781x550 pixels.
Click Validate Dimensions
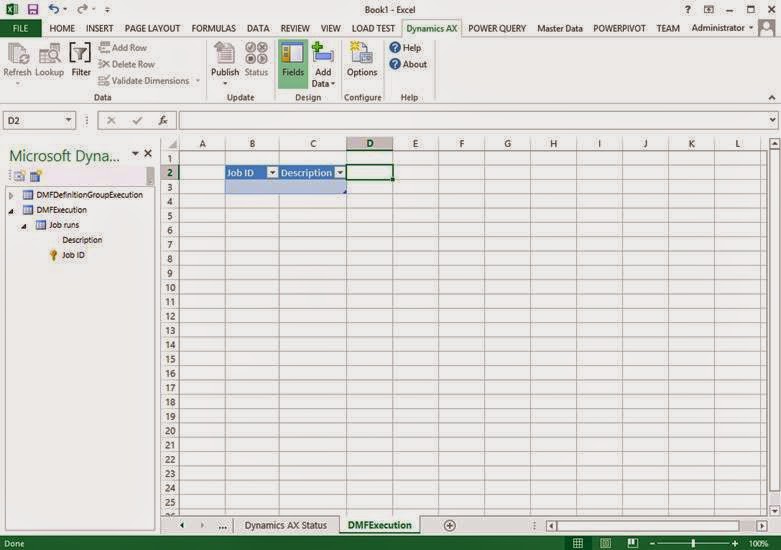pyautogui.click(x=144, y=81)
